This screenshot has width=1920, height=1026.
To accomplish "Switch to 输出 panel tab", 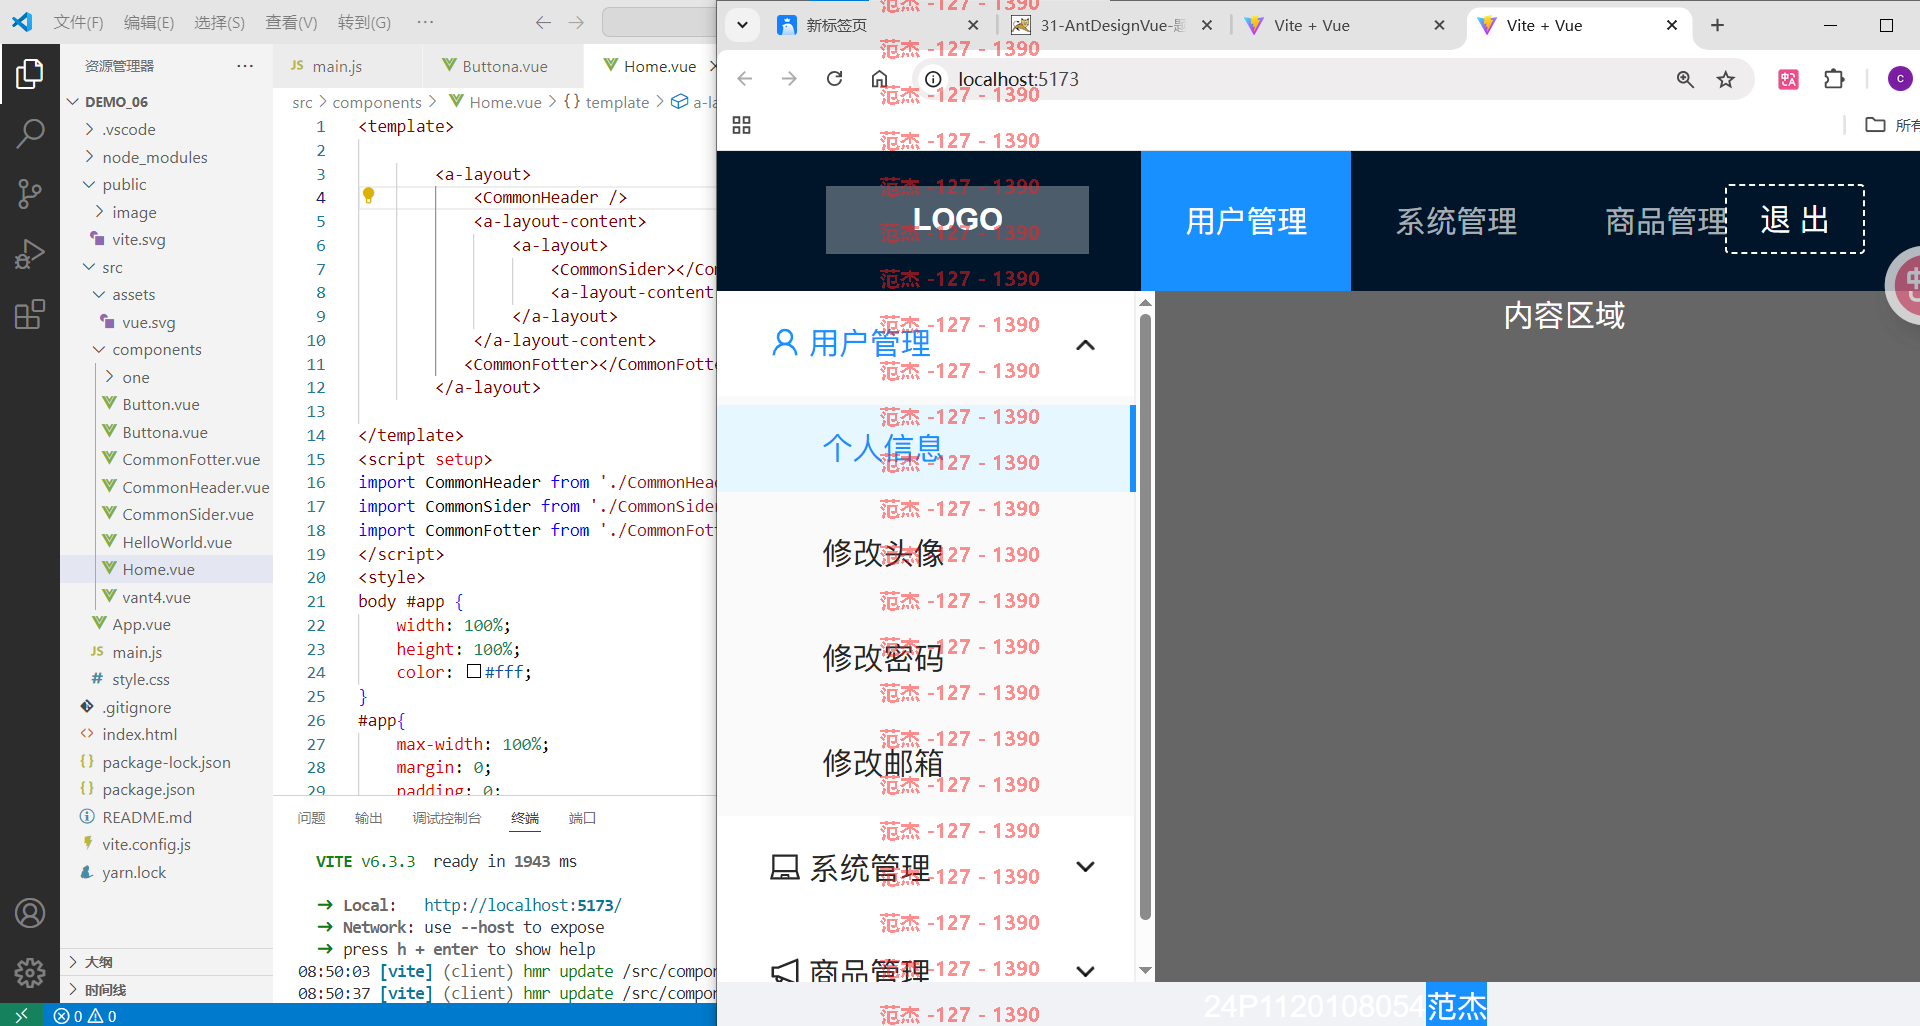I will click(368, 818).
